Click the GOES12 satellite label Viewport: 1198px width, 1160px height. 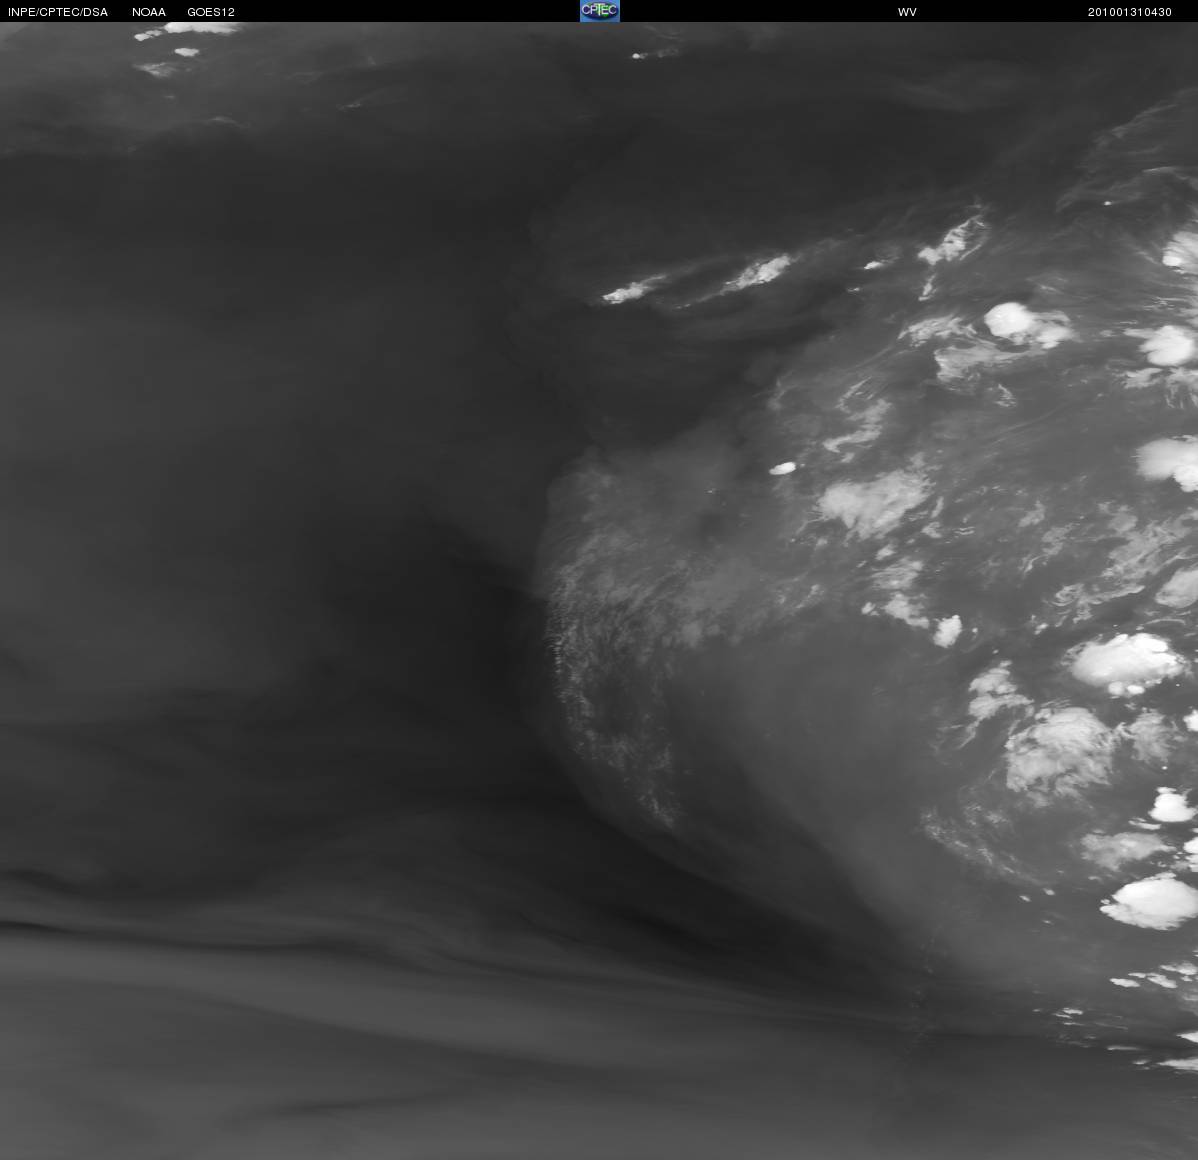[211, 12]
